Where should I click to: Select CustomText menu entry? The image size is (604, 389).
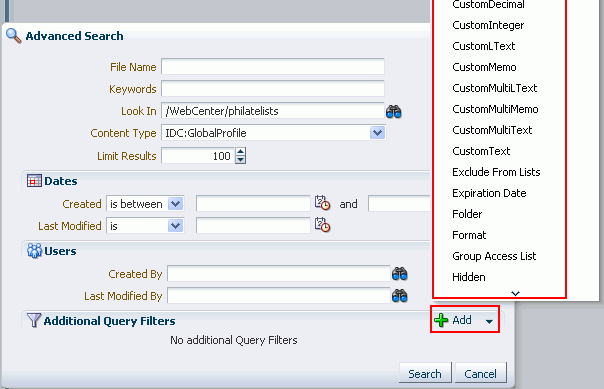[x=481, y=151]
